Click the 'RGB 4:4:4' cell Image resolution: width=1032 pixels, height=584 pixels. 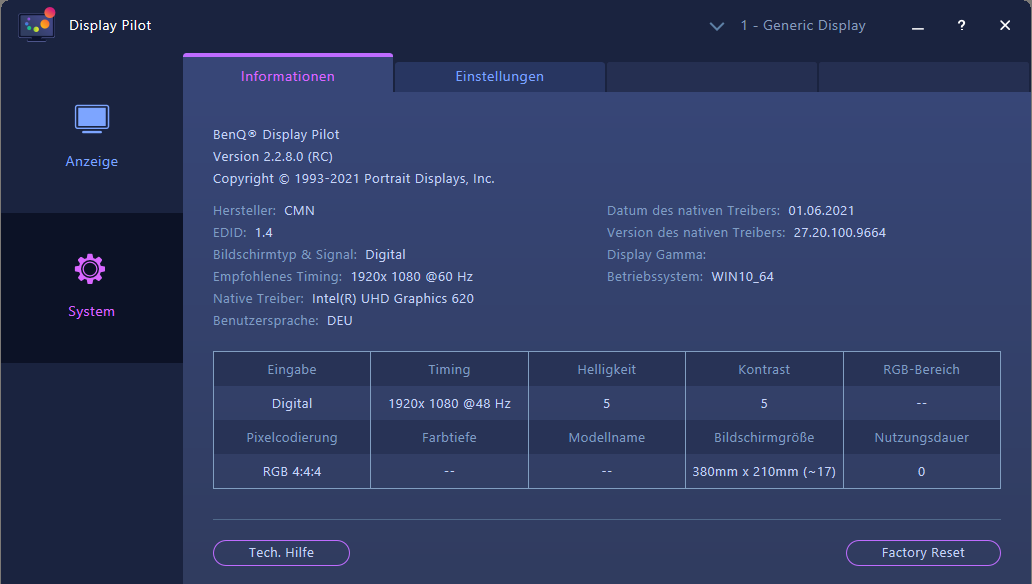[292, 471]
